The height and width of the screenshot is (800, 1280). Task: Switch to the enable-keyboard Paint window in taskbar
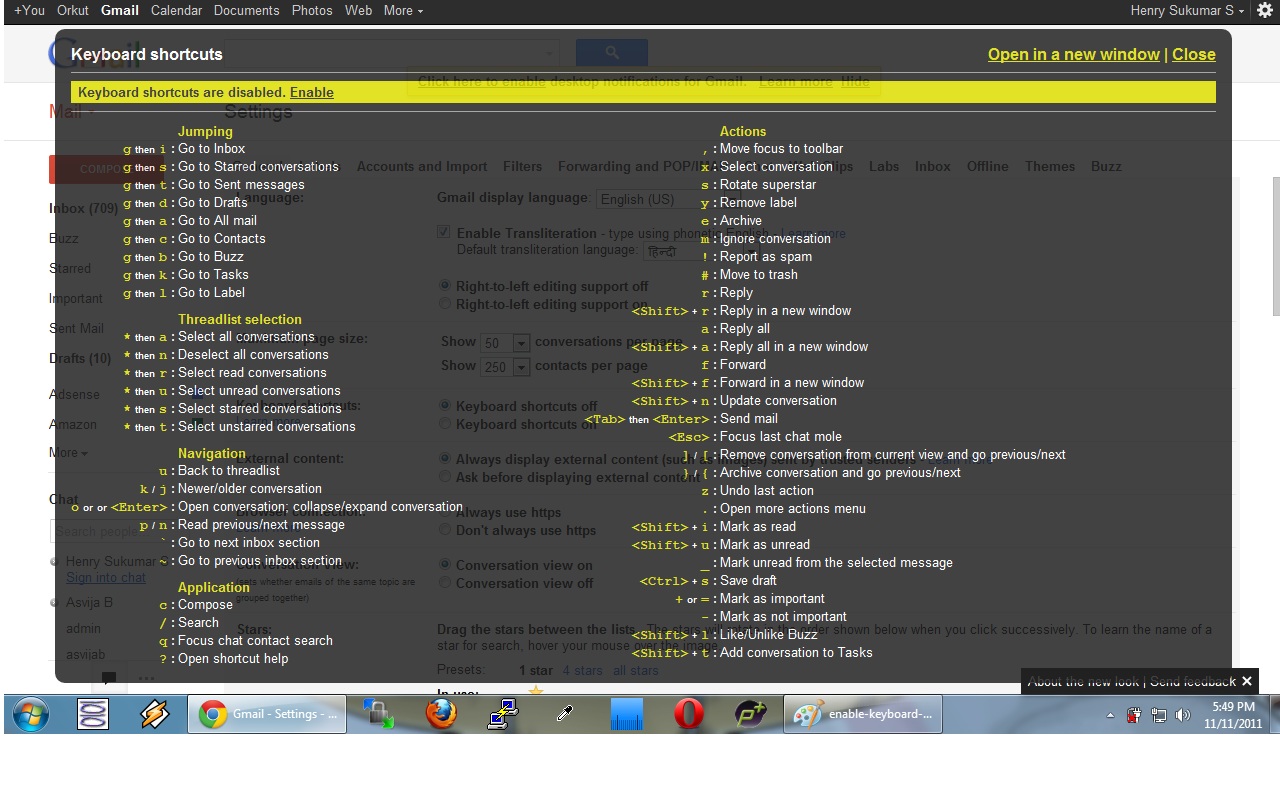(x=862, y=714)
